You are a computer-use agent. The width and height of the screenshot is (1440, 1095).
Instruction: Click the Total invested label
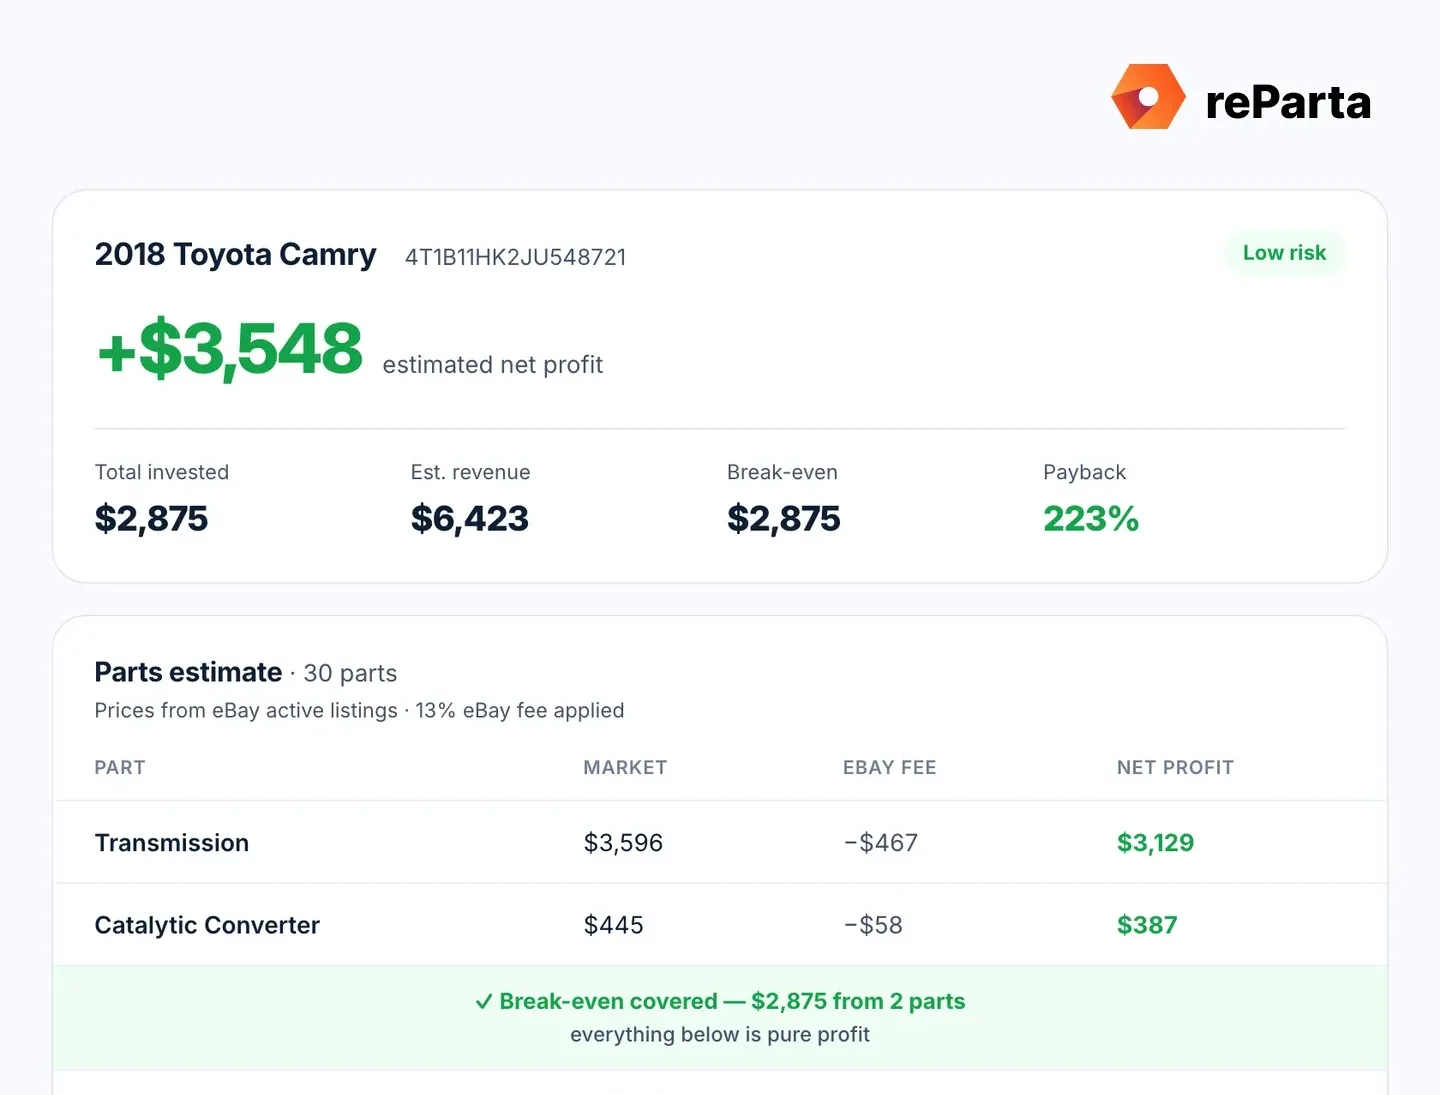pyautogui.click(x=162, y=472)
